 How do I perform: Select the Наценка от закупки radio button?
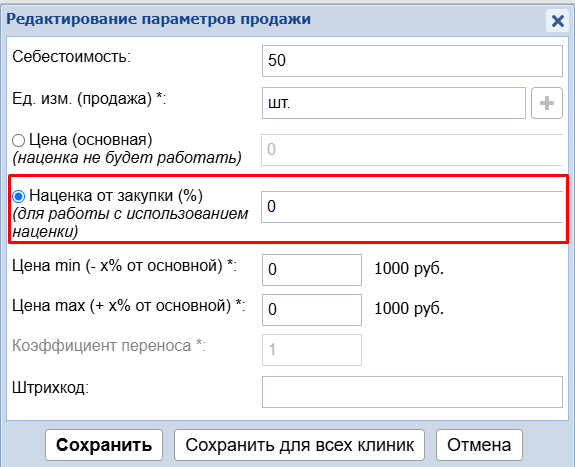(x=18, y=196)
